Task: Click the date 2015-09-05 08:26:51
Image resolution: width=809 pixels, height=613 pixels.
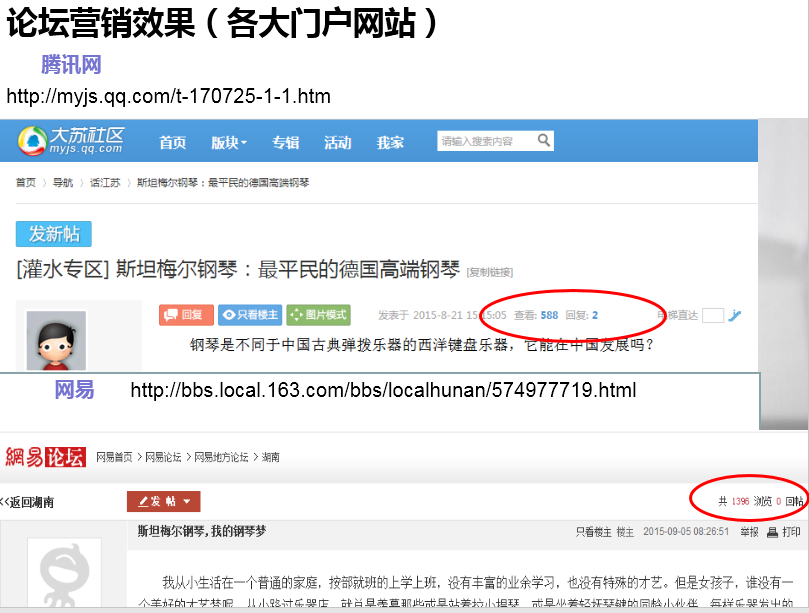Action: pyautogui.click(x=686, y=532)
